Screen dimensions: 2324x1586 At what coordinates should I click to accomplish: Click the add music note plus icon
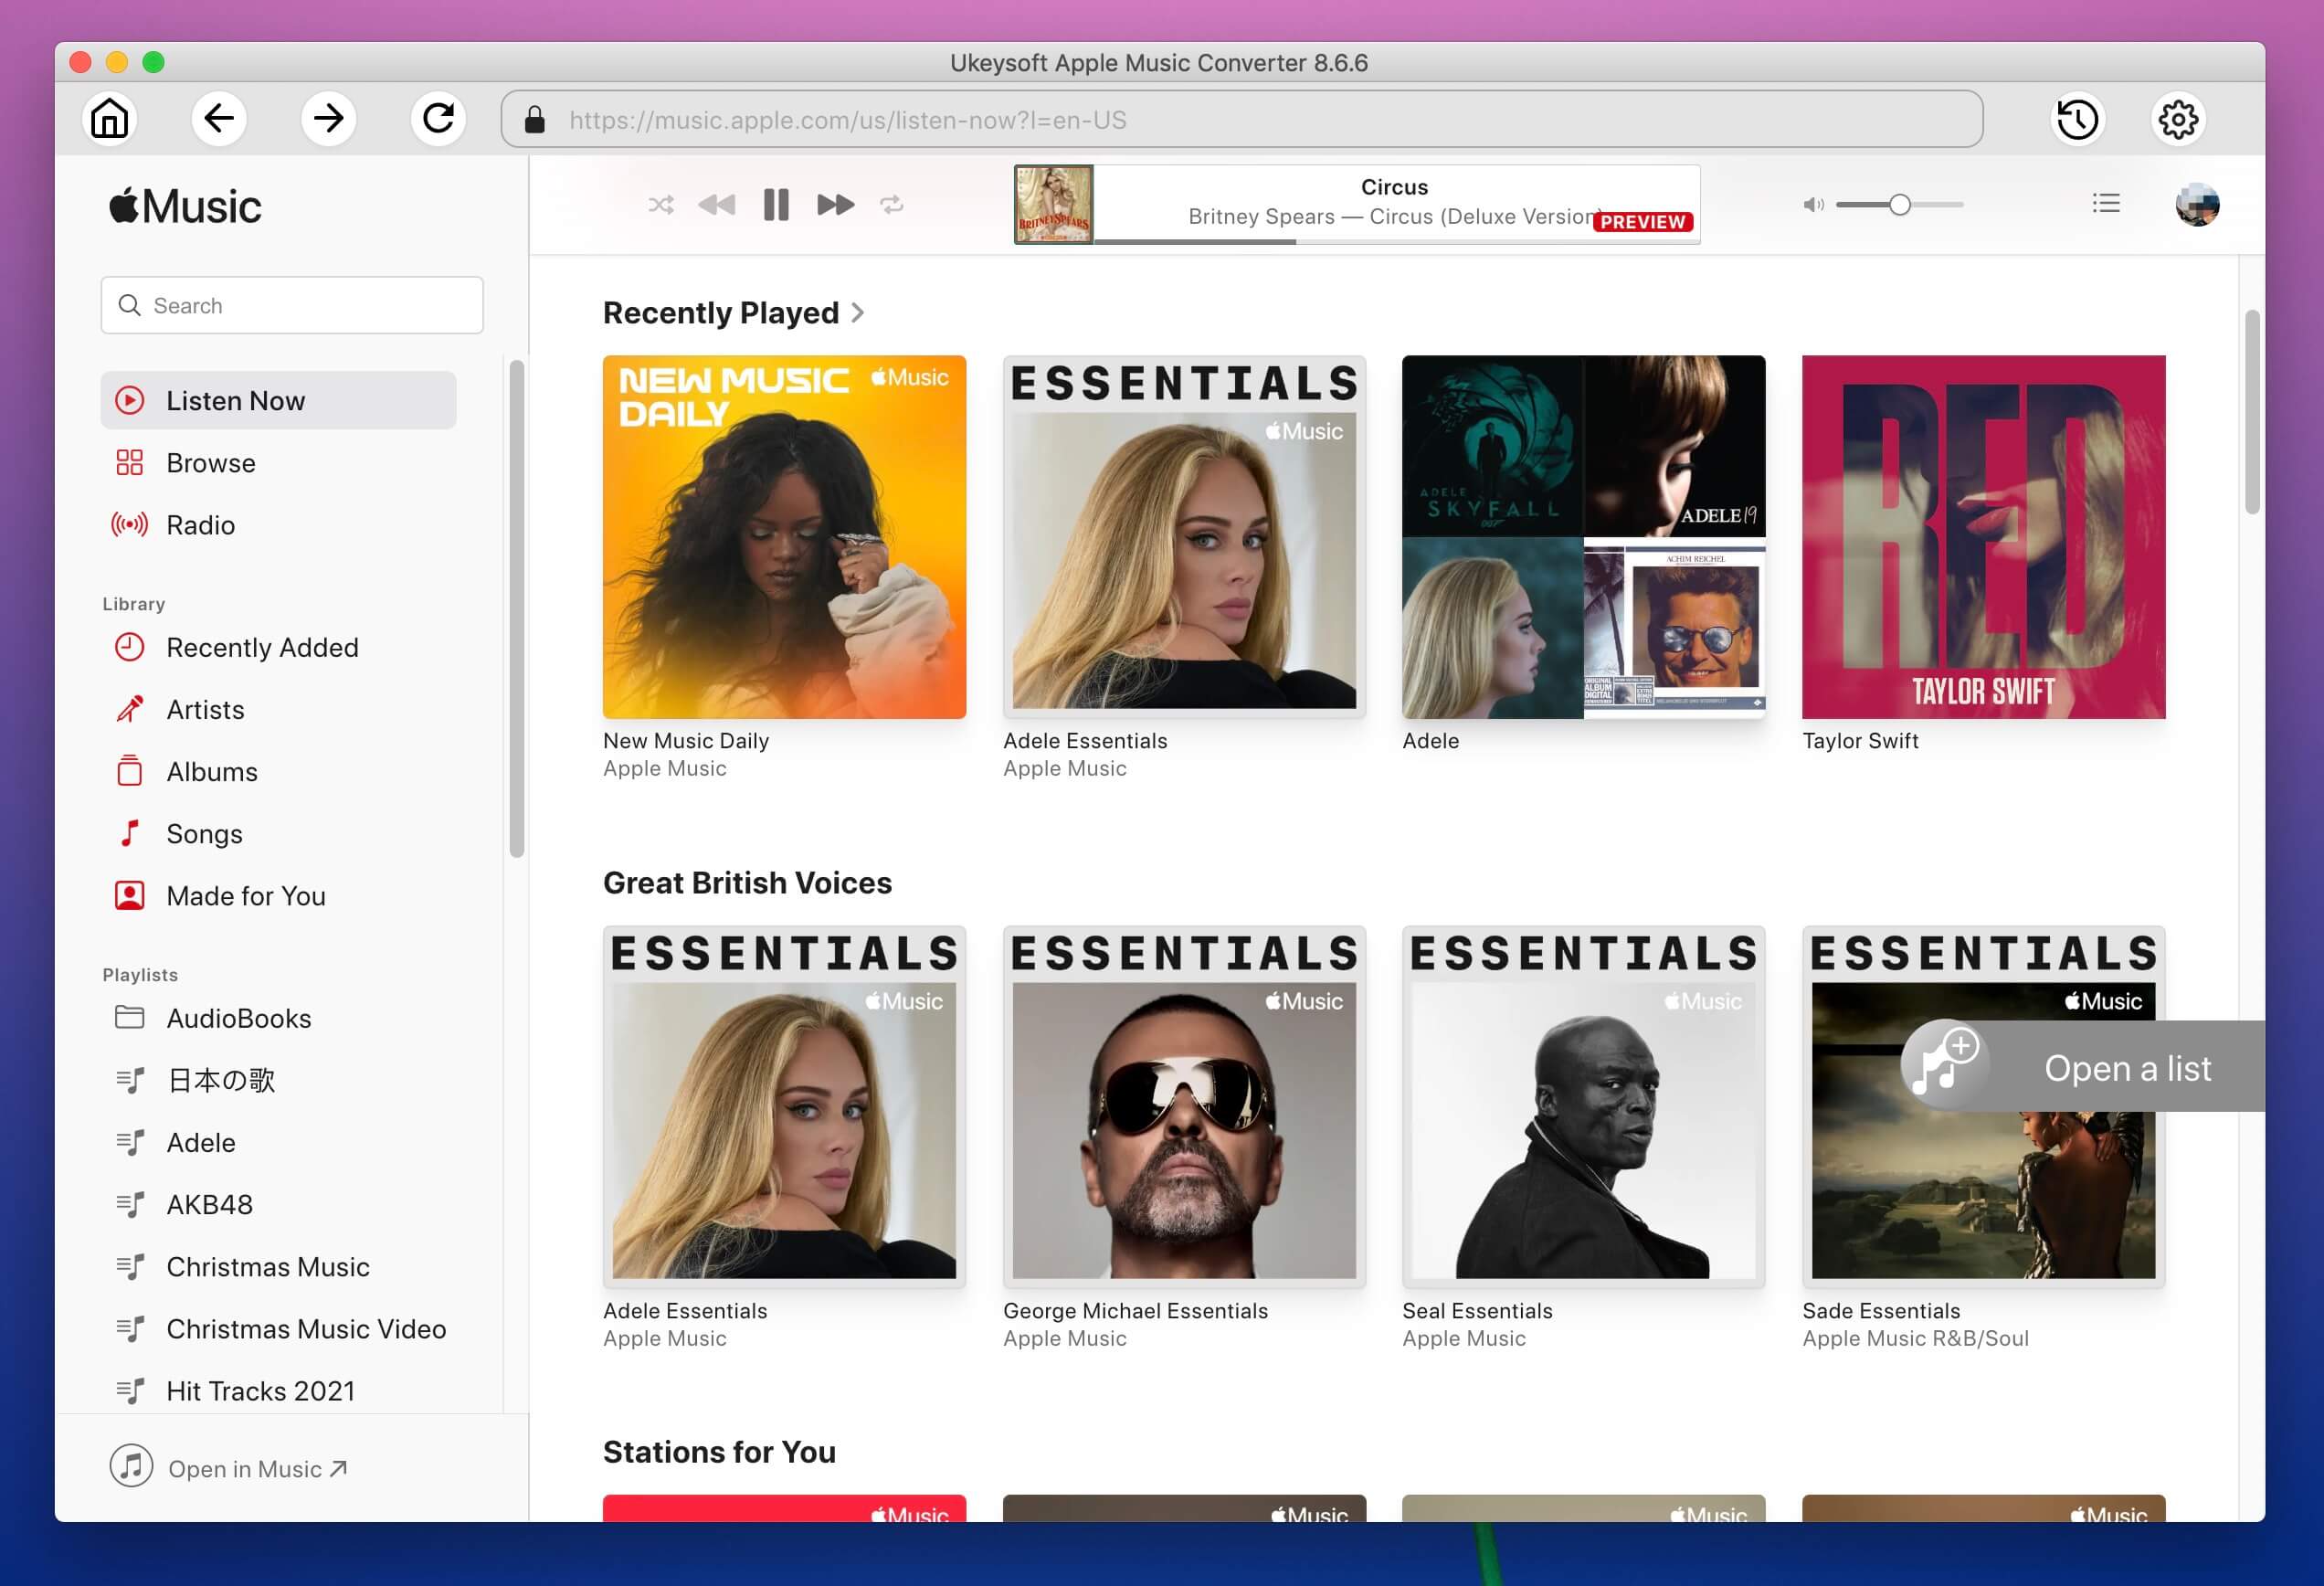point(1944,1063)
